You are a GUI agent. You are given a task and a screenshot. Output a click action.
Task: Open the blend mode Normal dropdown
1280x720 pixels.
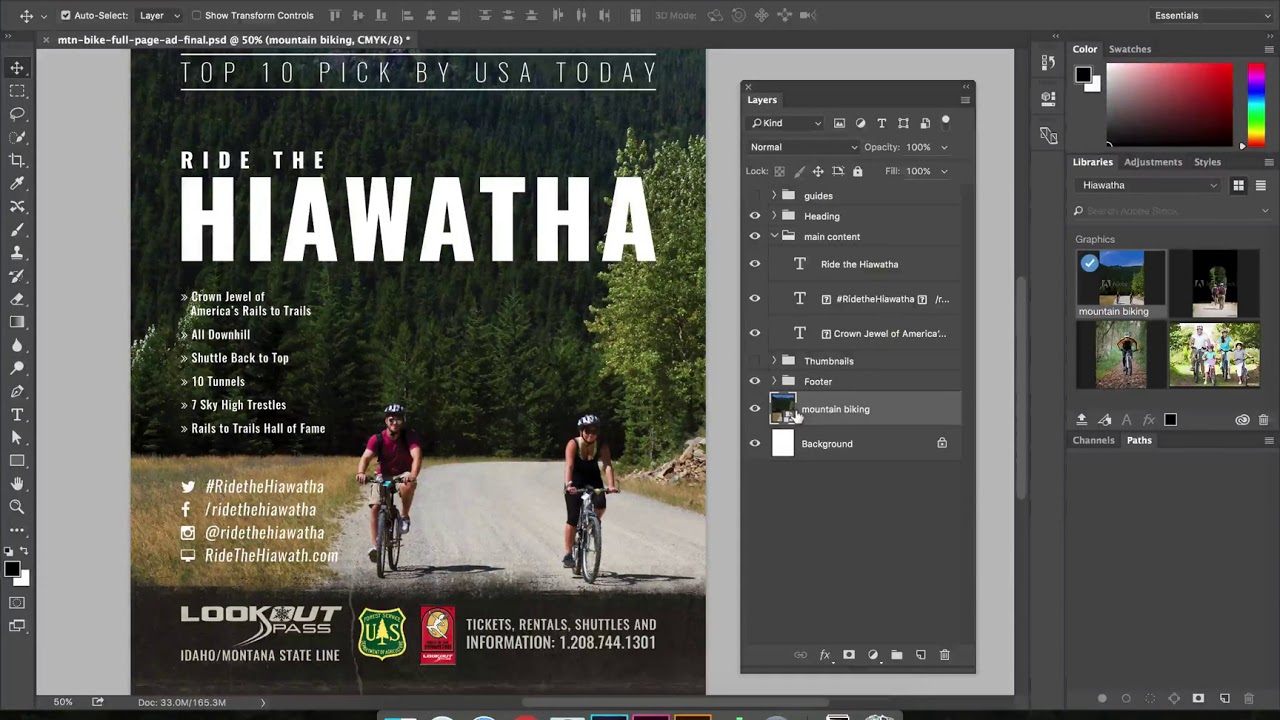click(804, 147)
